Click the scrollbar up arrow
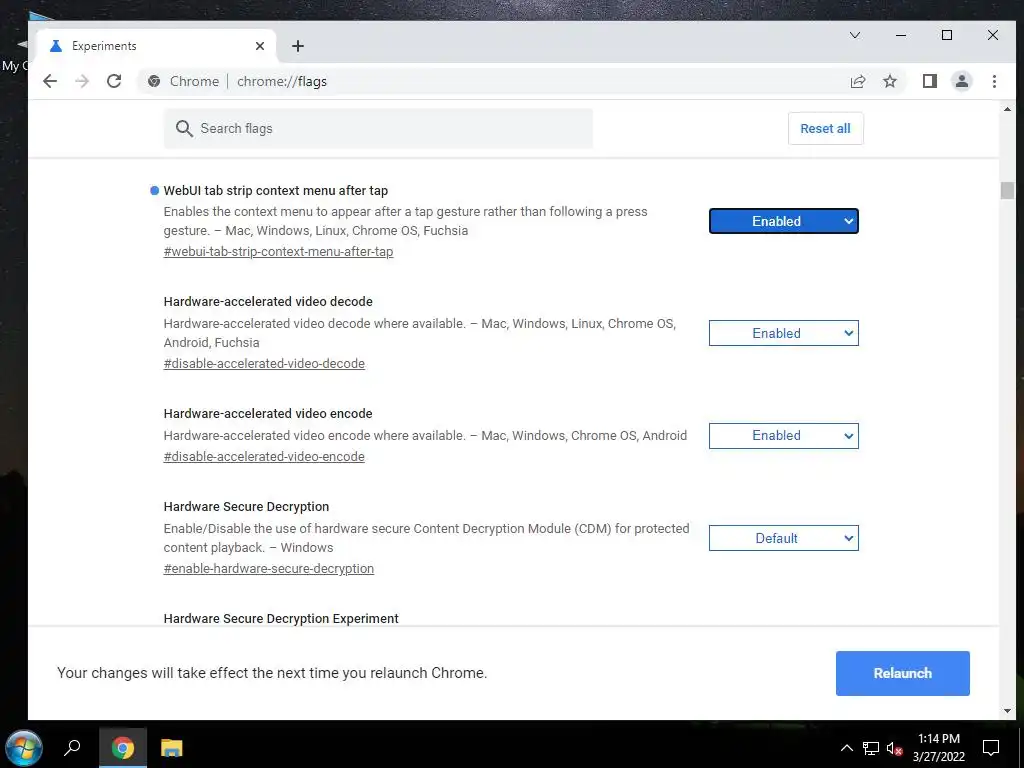This screenshot has height=768, width=1024. coord(1007,109)
